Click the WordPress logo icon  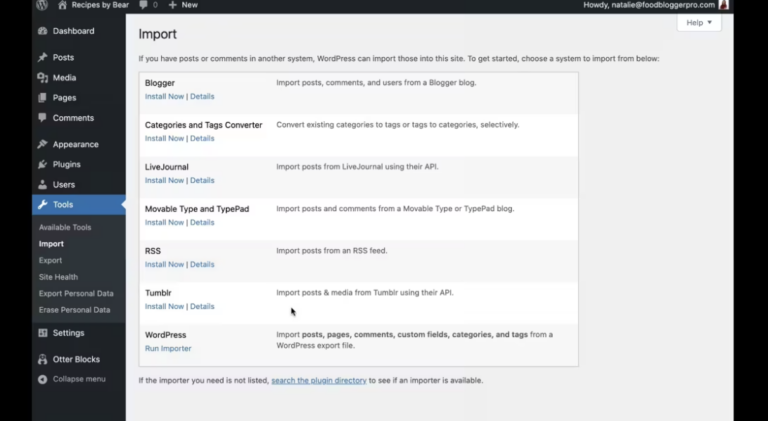pyautogui.click(x=42, y=5)
